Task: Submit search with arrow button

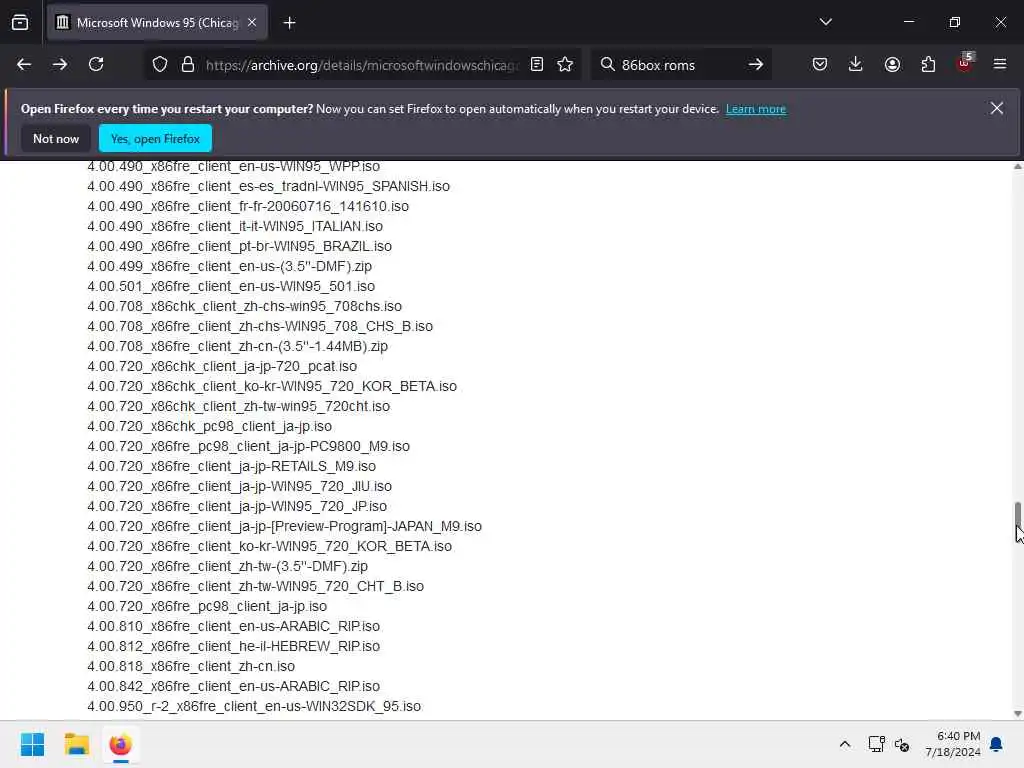Action: coord(756,65)
